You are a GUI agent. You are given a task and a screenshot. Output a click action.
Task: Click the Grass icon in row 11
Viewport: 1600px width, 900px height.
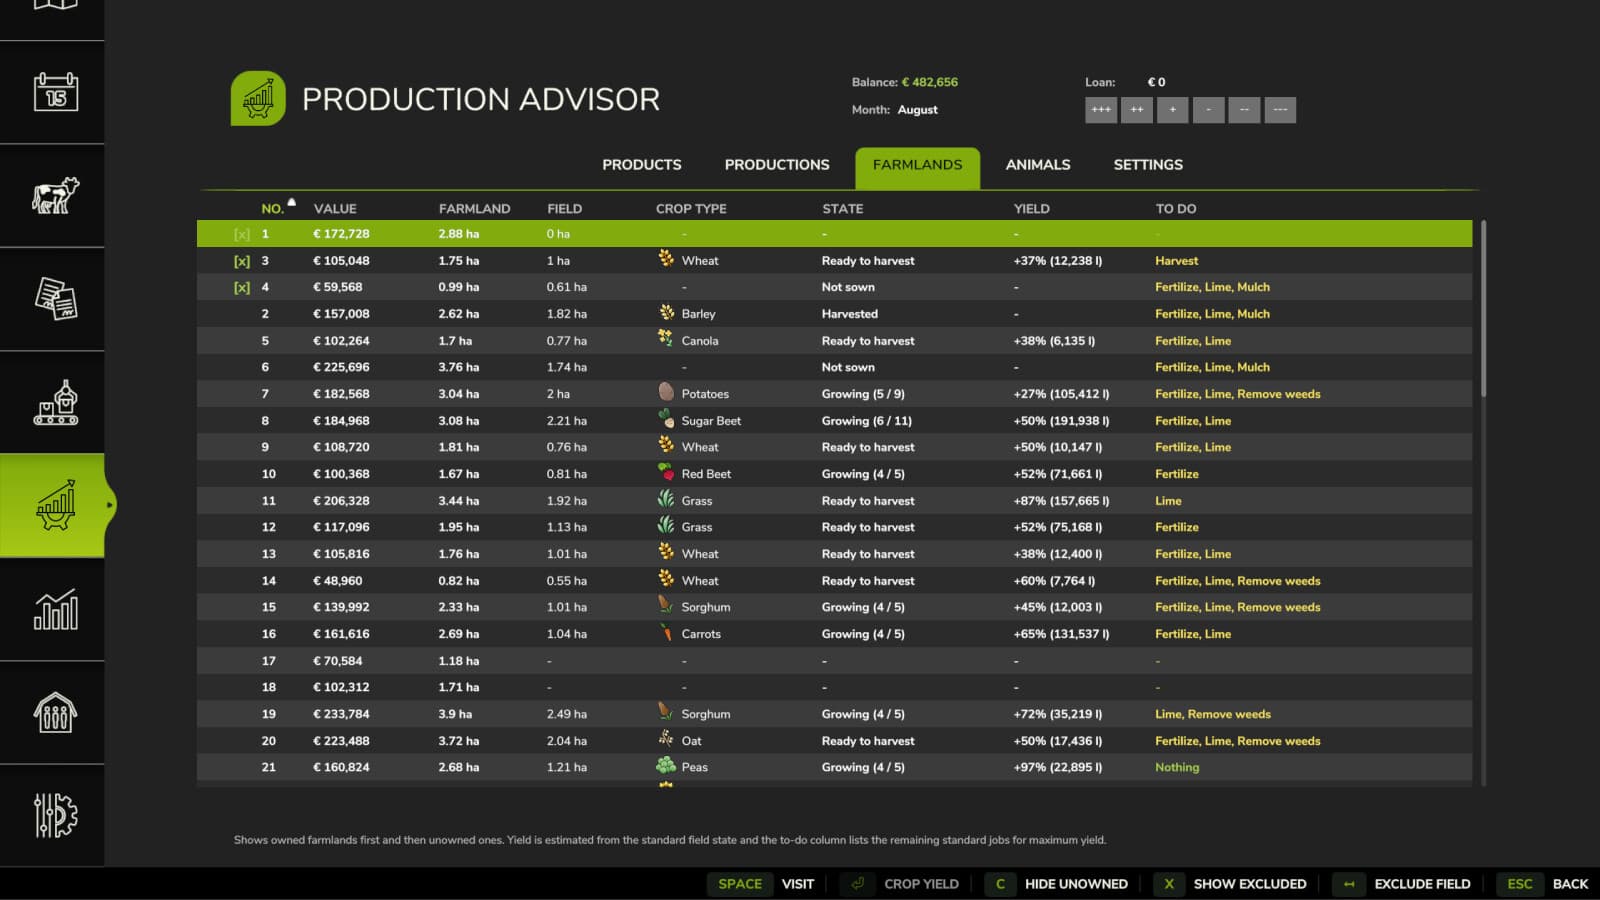coord(666,499)
